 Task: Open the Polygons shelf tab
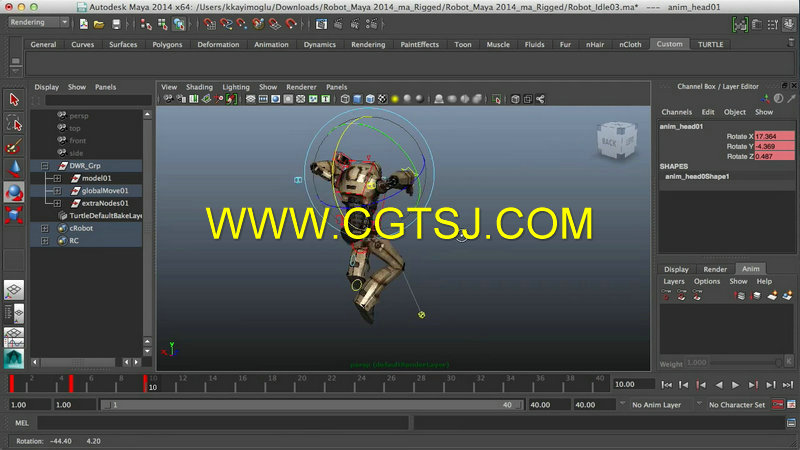point(167,44)
